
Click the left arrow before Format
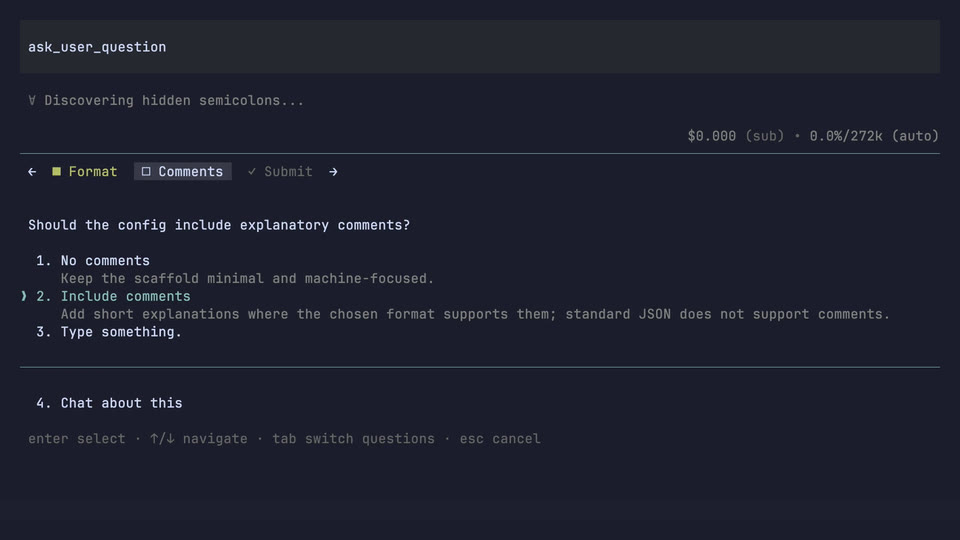coord(32,172)
